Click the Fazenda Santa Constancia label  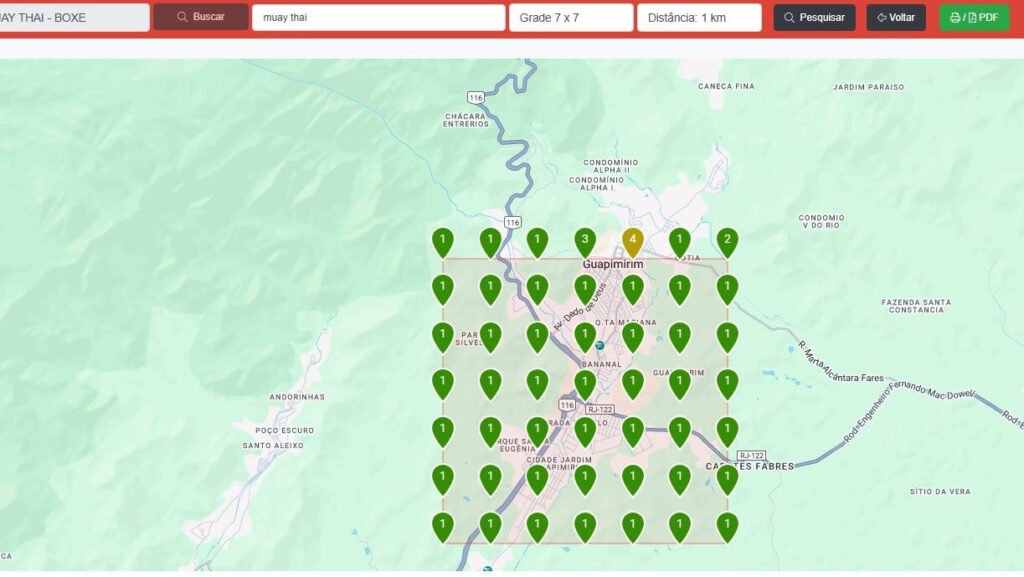915,306
